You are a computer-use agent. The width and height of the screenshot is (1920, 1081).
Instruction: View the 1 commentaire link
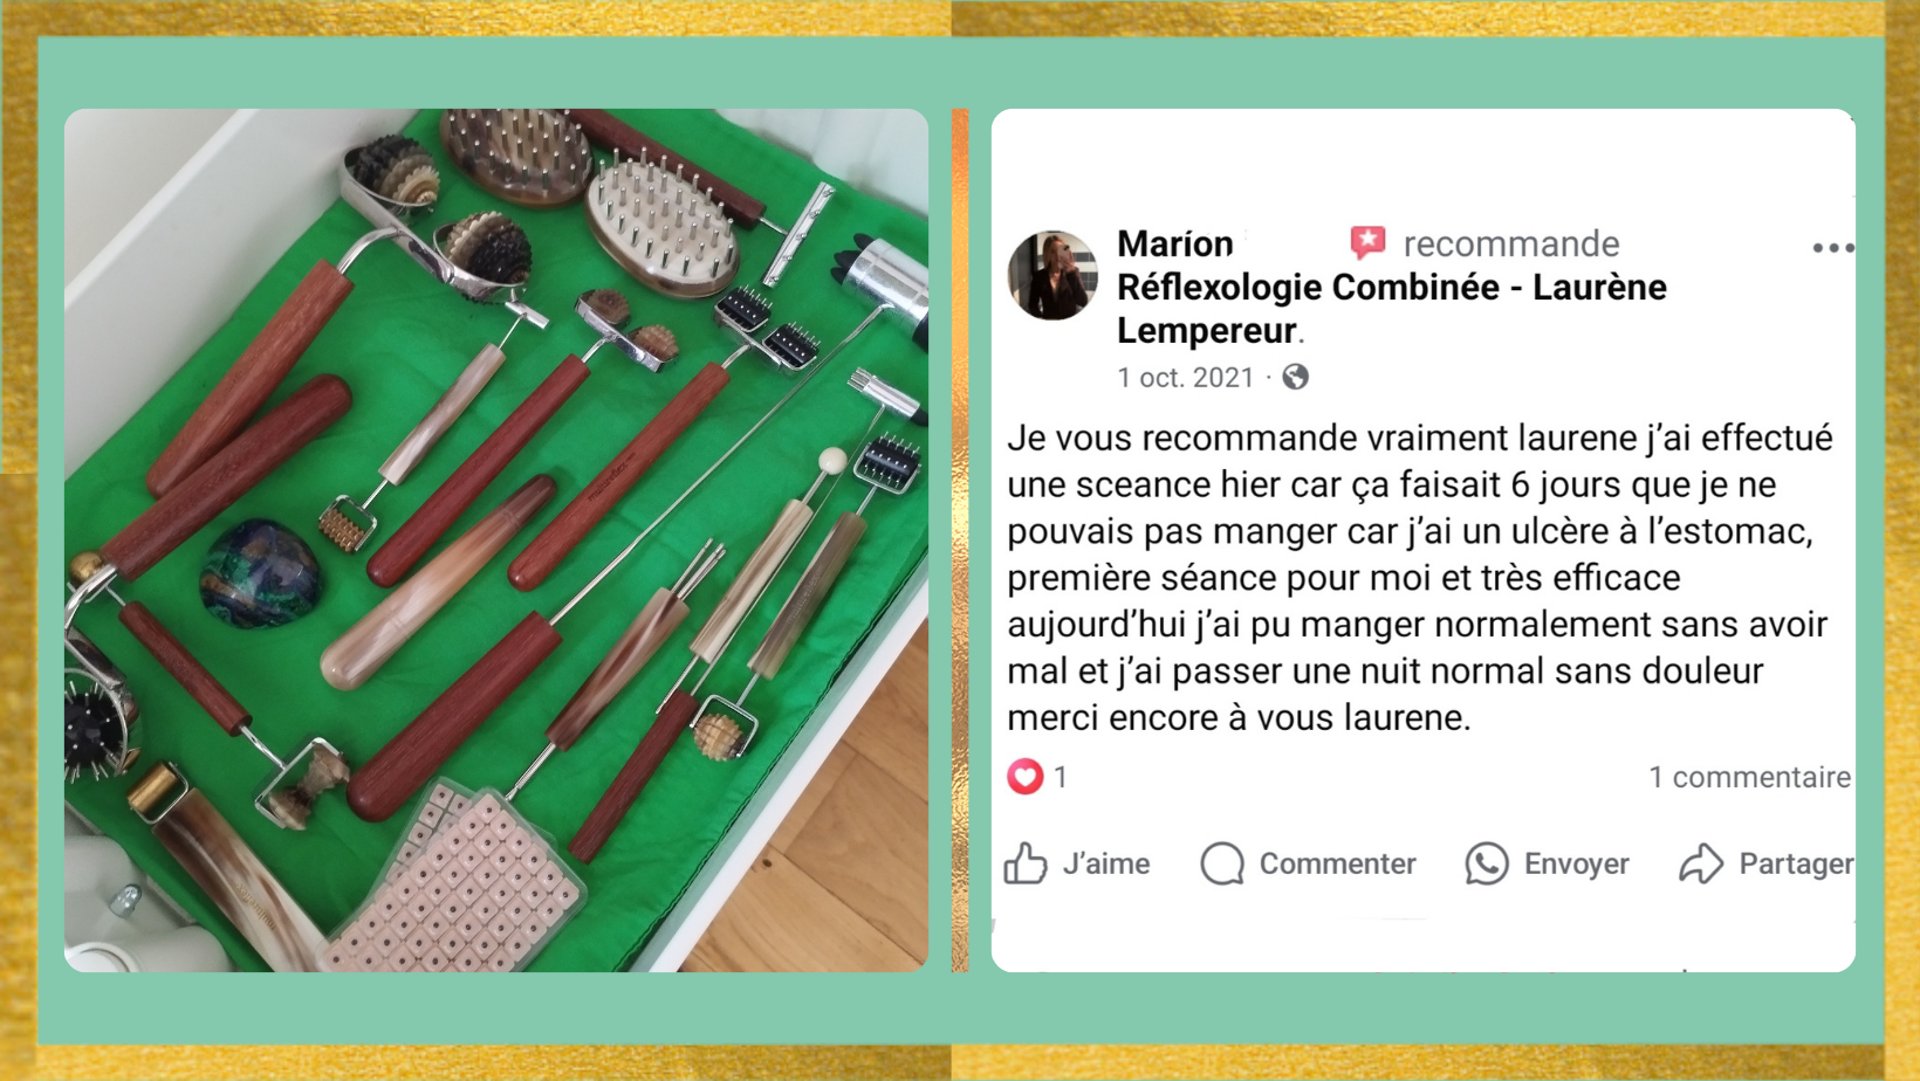(x=1750, y=777)
